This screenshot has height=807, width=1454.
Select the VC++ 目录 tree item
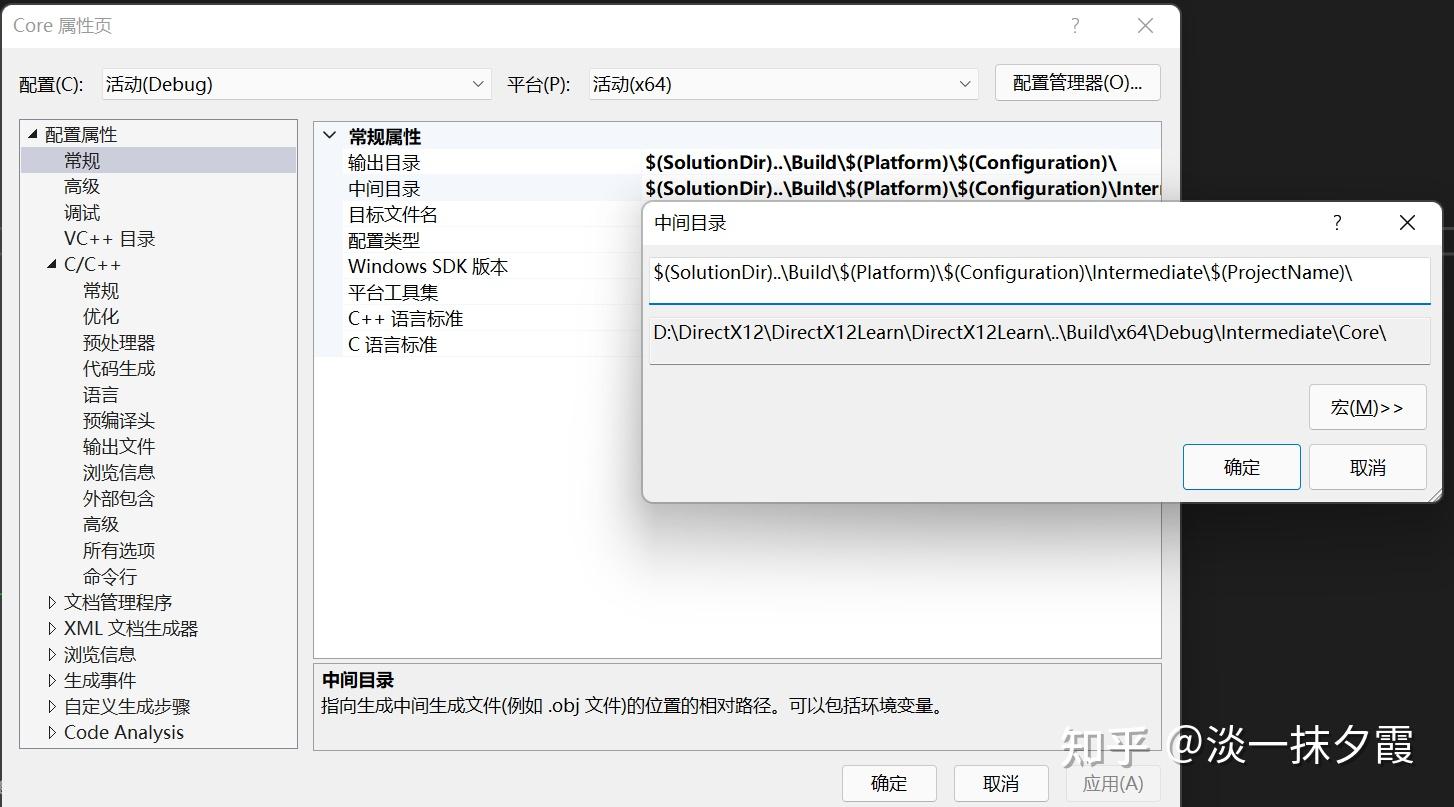point(110,238)
